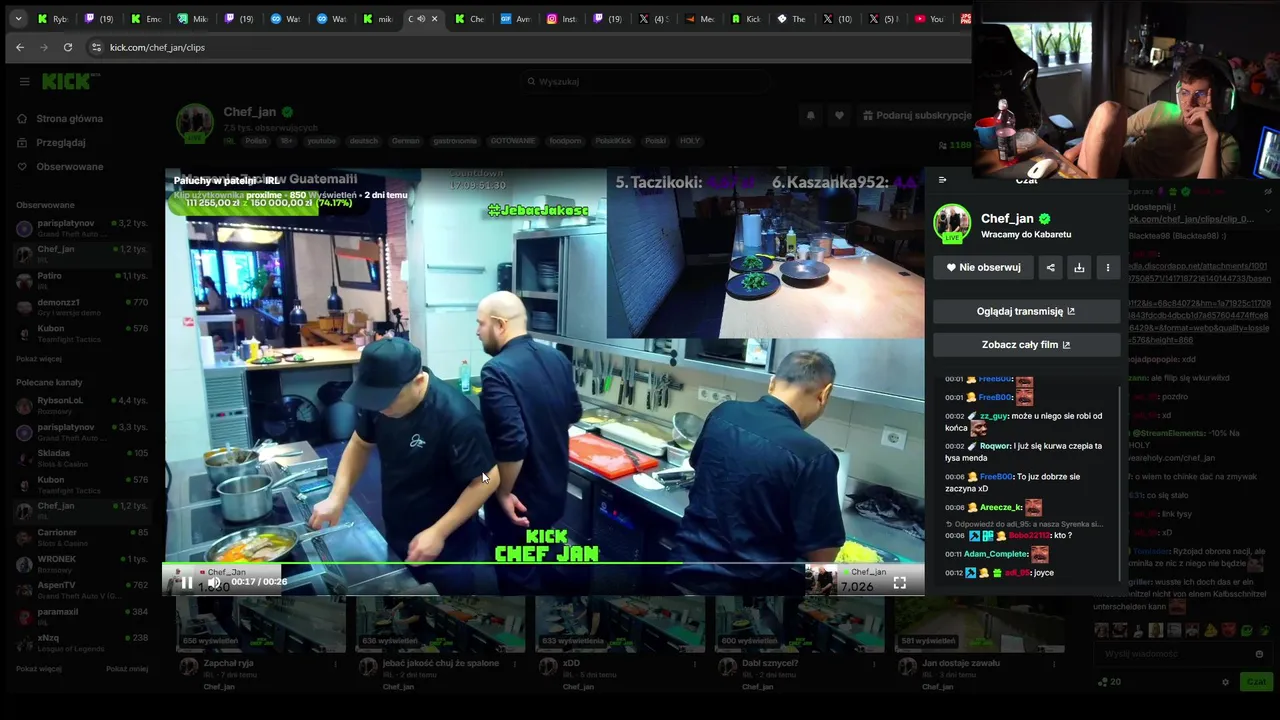The image size is (1280, 720).
Task: Open demonzz1 channel in sidebar
Action: [x=81, y=306]
